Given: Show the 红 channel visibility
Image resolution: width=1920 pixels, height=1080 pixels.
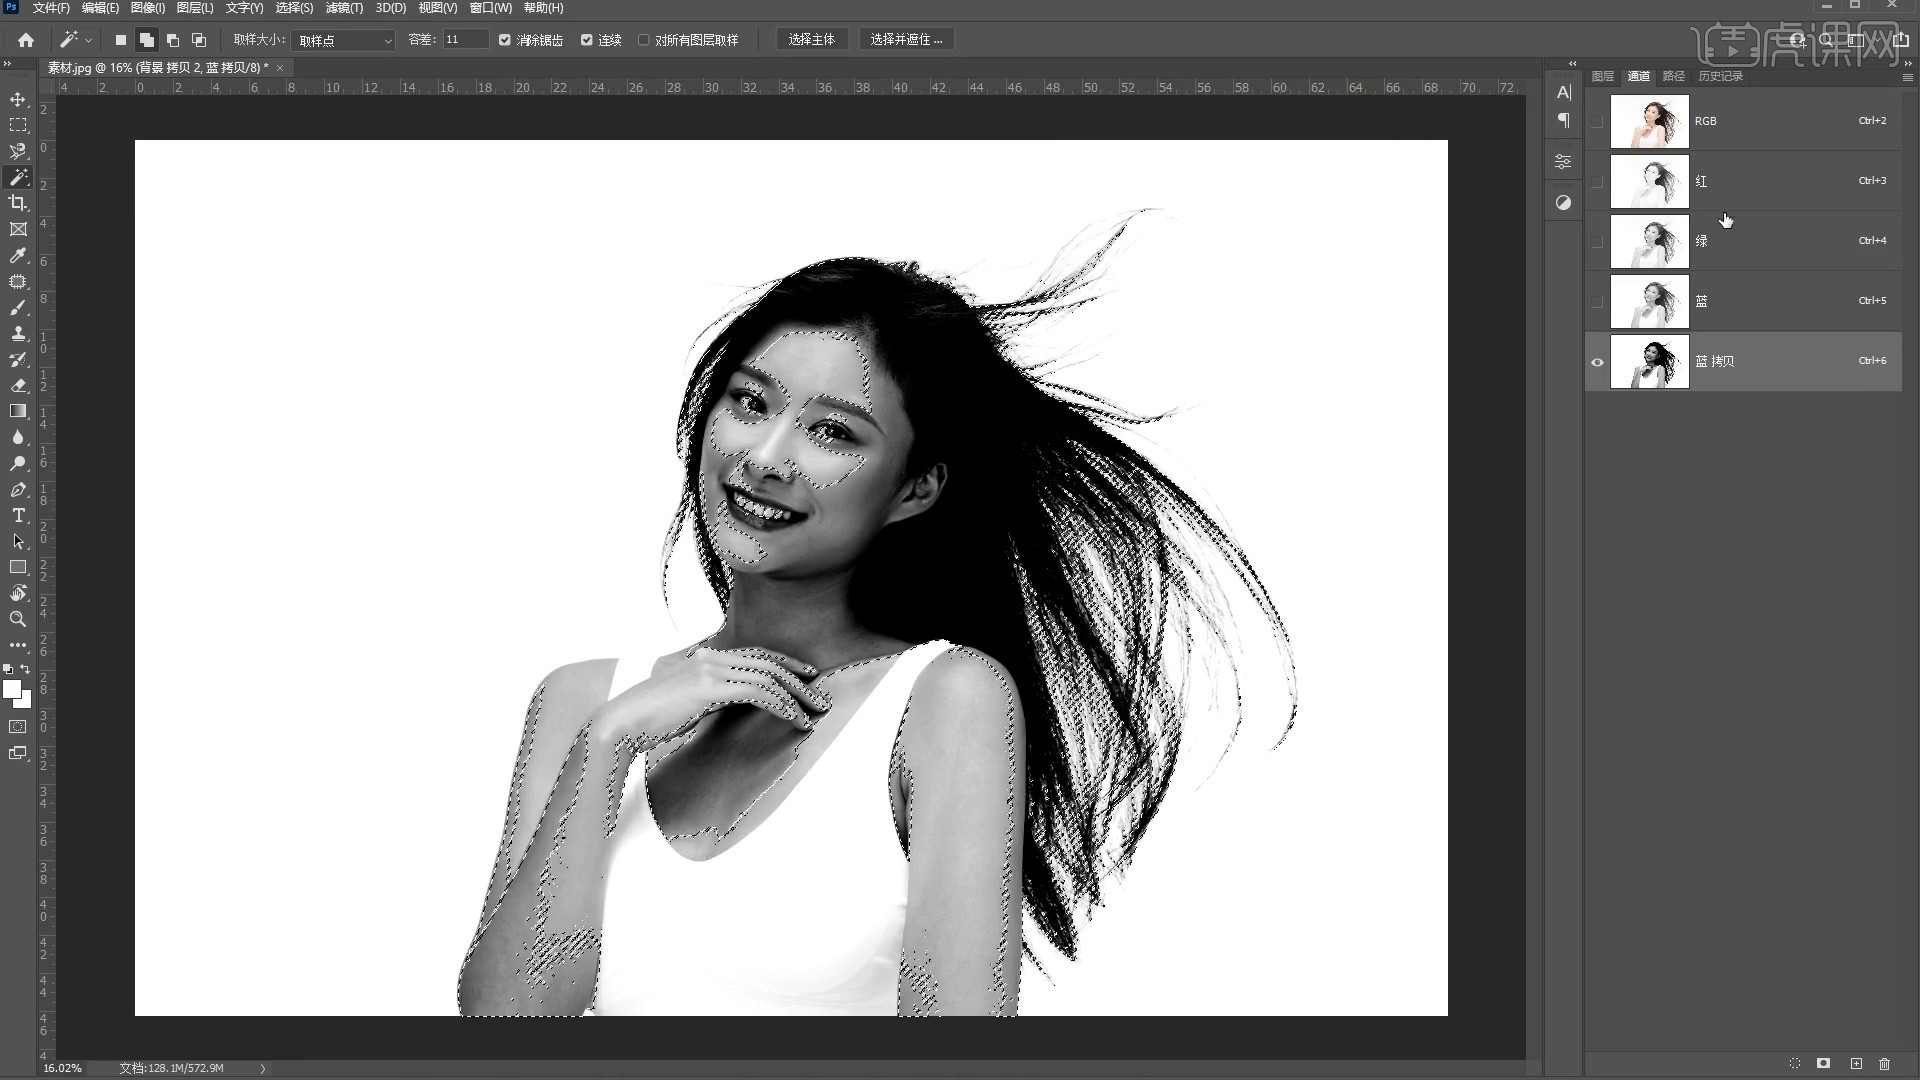Looking at the screenshot, I should 1597,181.
